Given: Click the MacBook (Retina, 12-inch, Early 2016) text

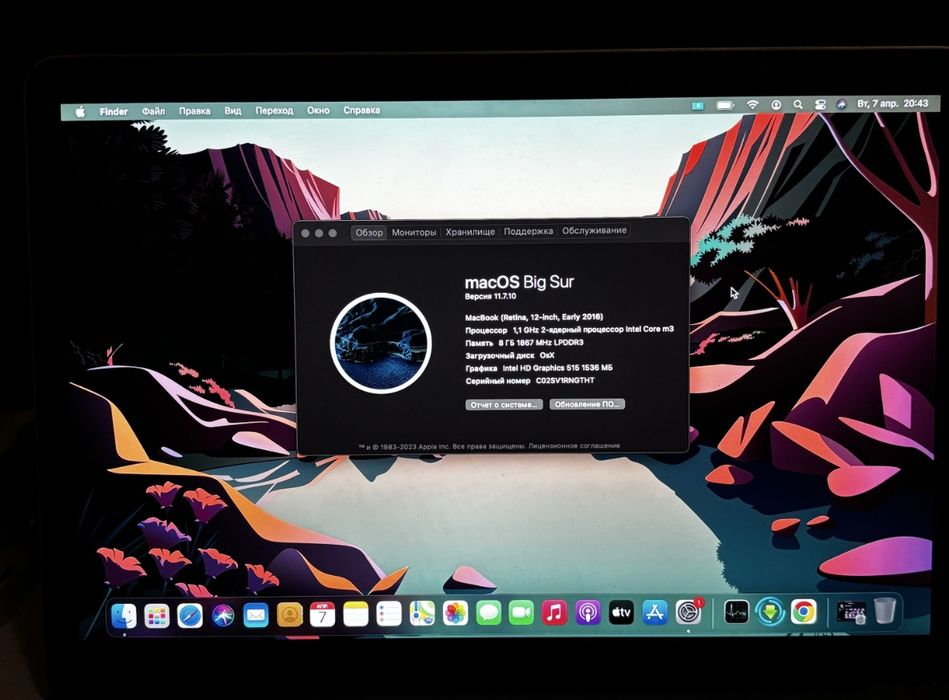Looking at the screenshot, I should 534,317.
